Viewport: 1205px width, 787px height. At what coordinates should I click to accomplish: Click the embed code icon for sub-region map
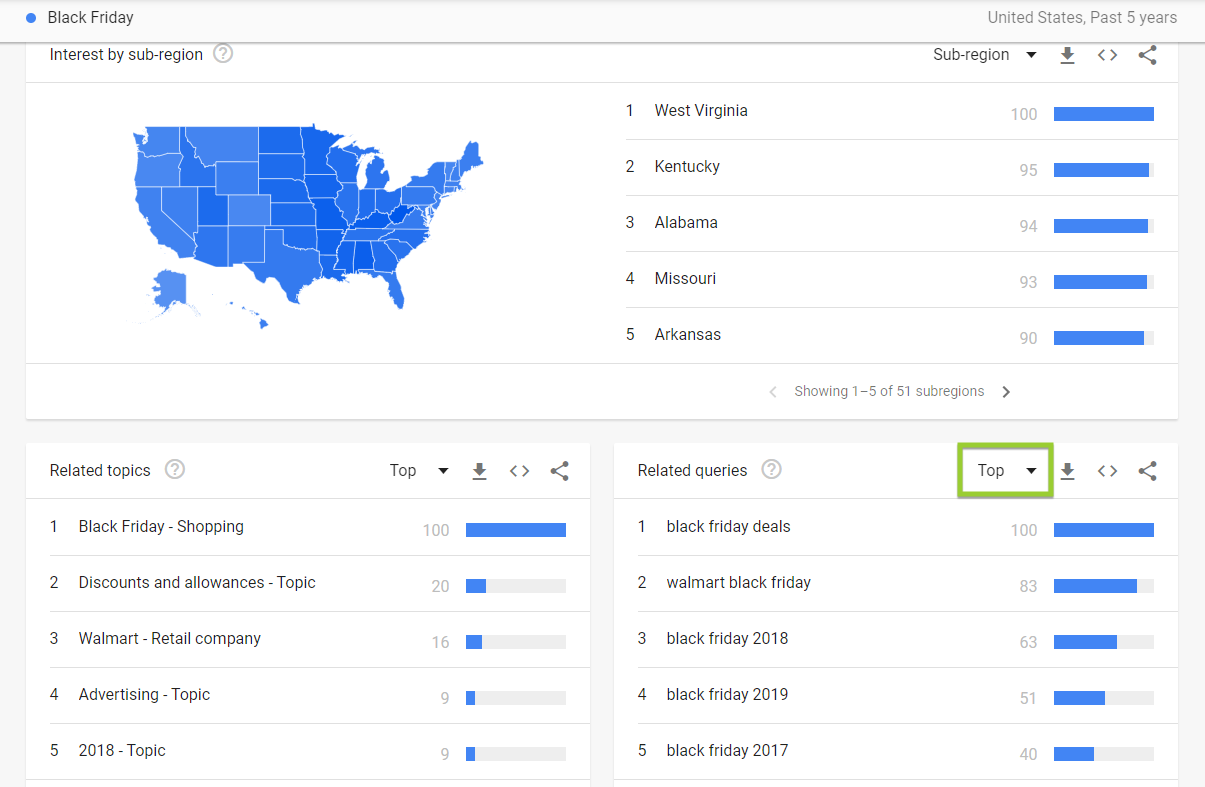tap(1107, 55)
